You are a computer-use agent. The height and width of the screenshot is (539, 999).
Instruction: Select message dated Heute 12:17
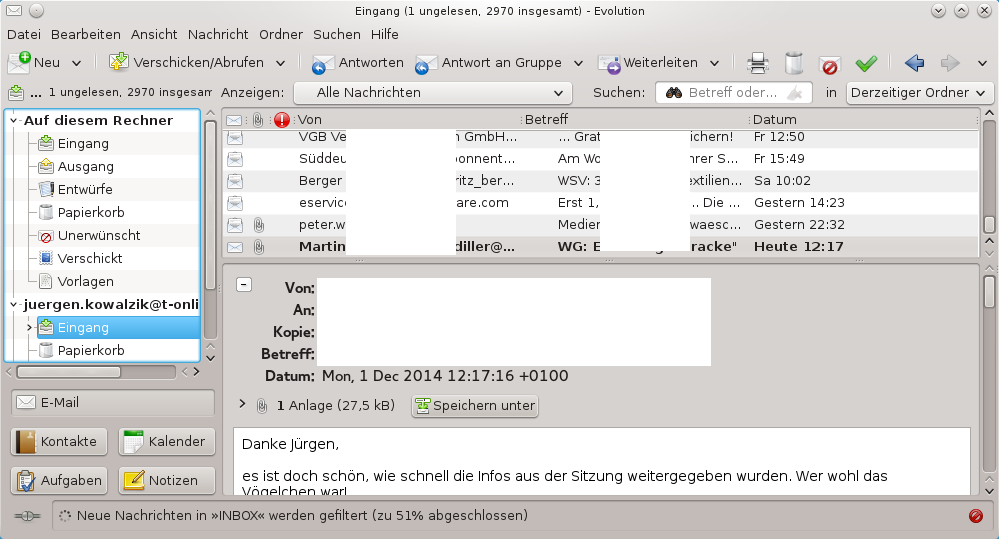(x=600, y=247)
